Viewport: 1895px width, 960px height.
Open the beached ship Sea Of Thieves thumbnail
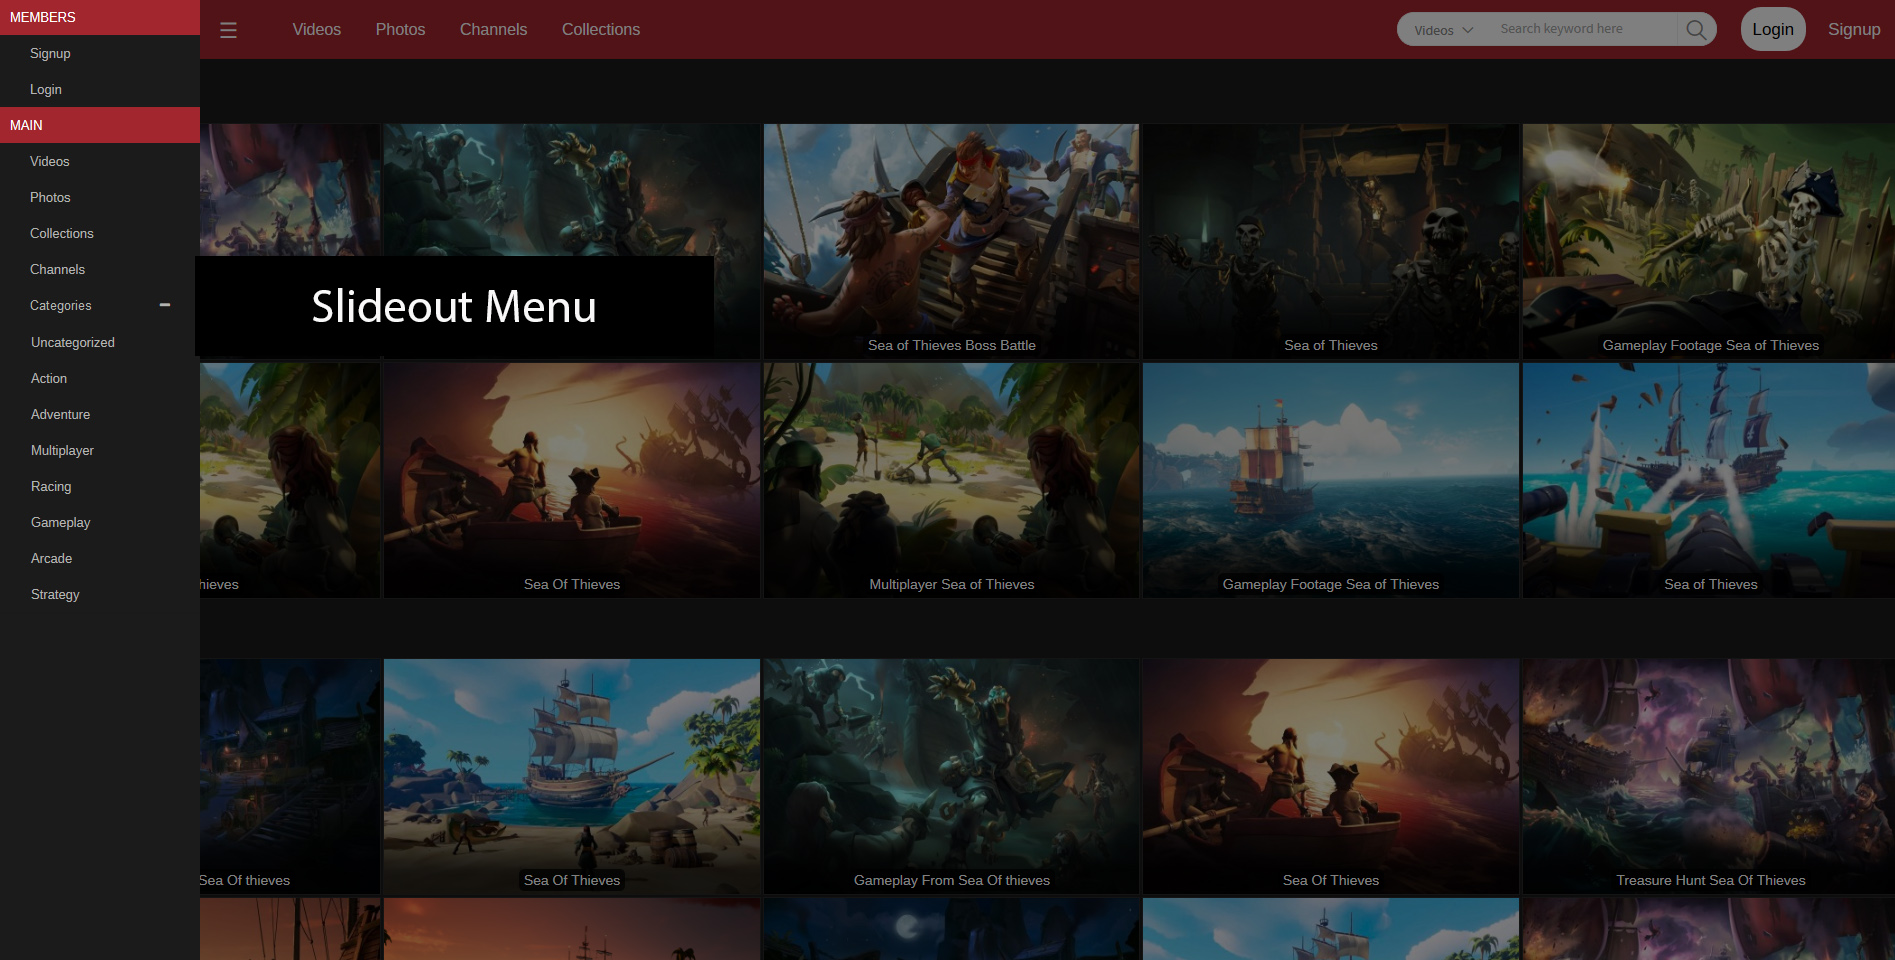[572, 776]
